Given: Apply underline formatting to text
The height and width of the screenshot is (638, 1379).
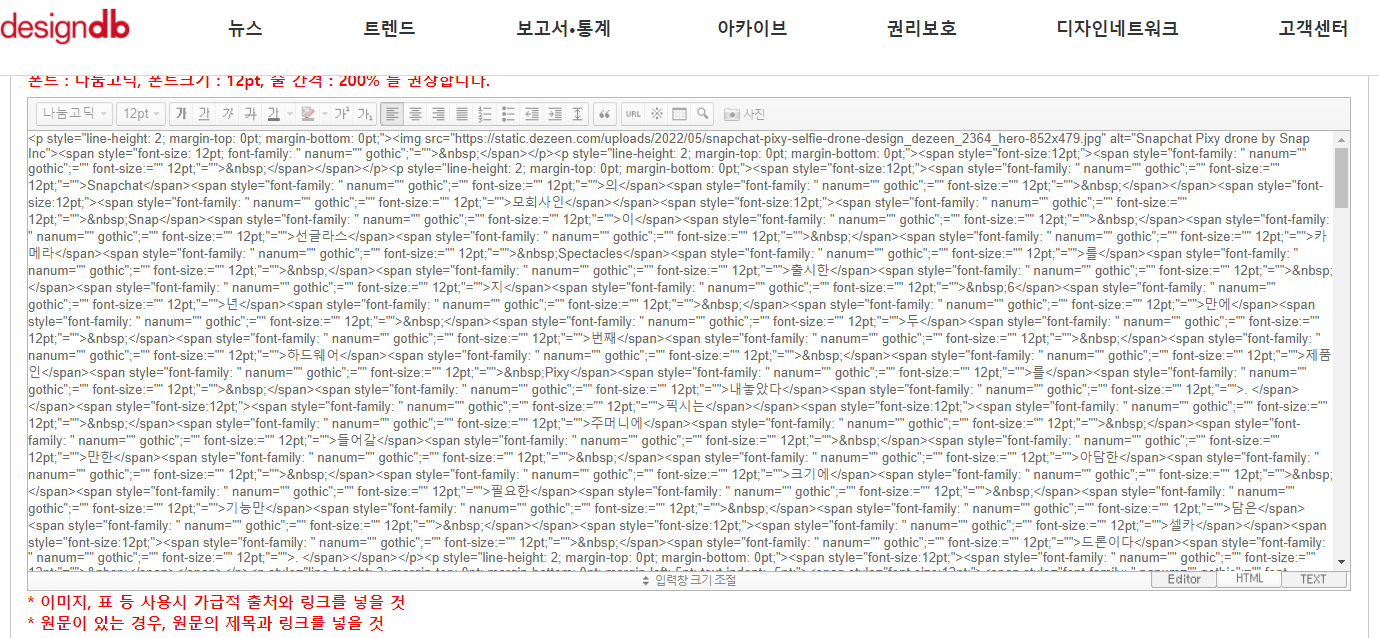Looking at the screenshot, I should coord(204,114).
